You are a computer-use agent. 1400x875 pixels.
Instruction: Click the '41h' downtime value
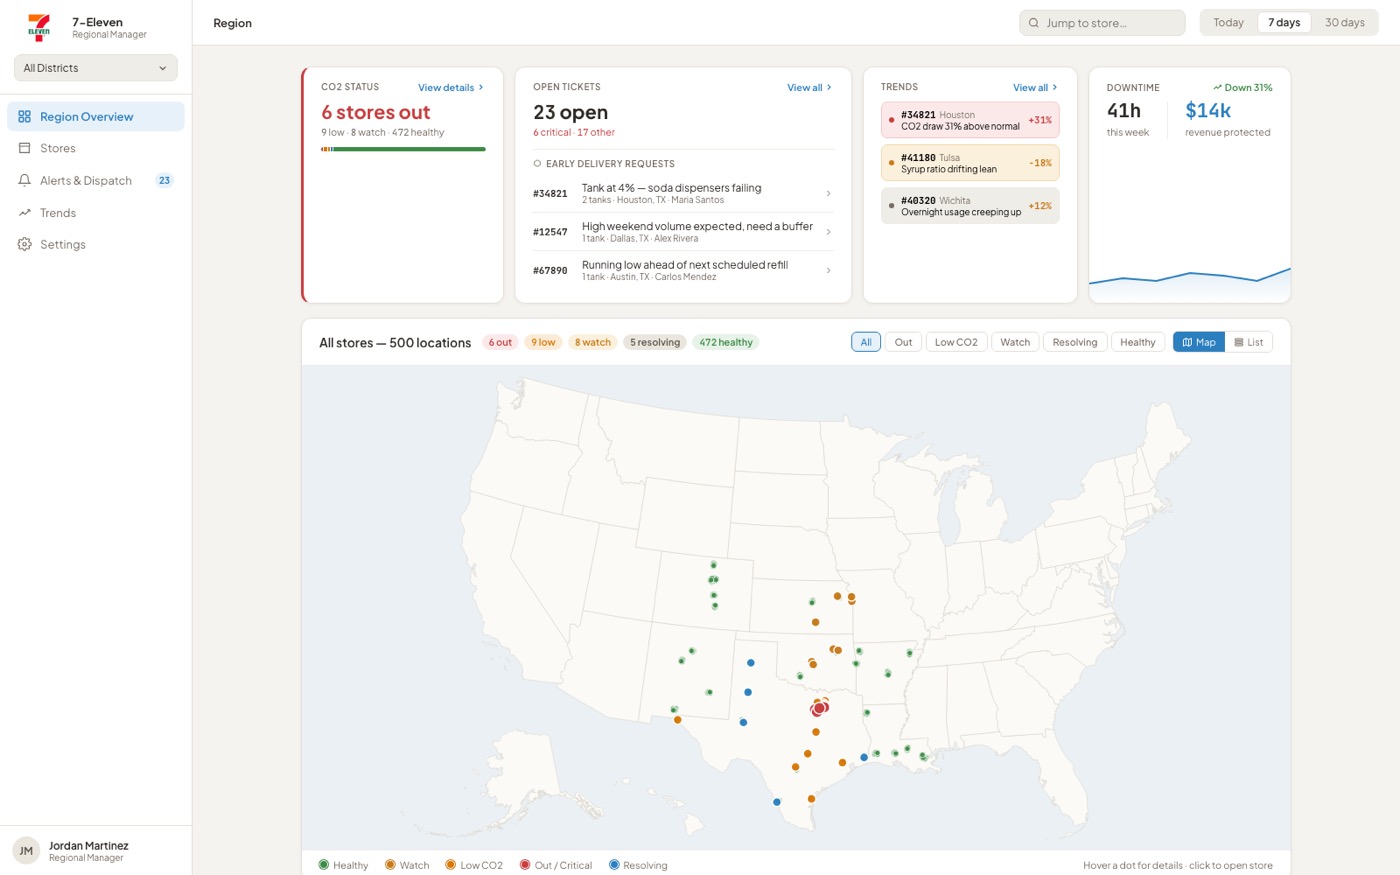(x=1124, y=110)
